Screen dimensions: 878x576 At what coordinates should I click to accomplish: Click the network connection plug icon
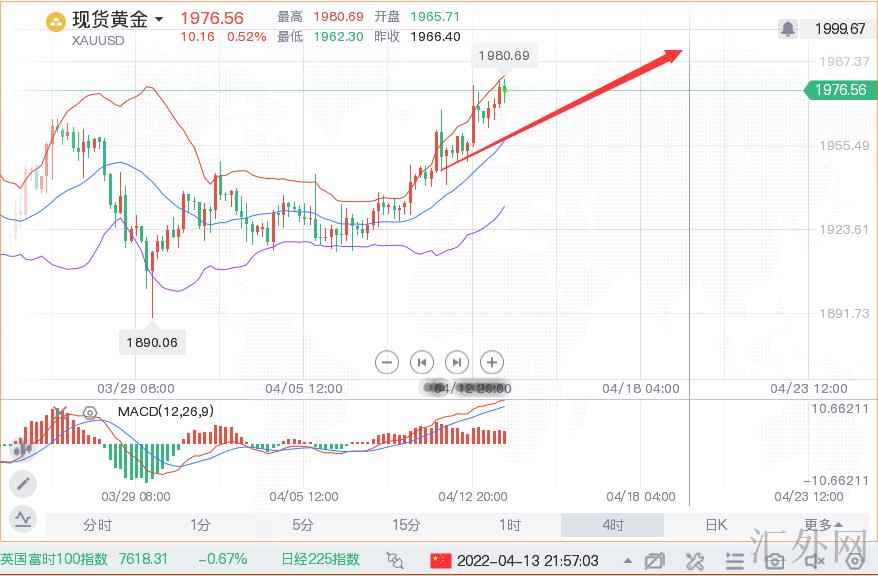pyautogui.click(x=395, y=560)
